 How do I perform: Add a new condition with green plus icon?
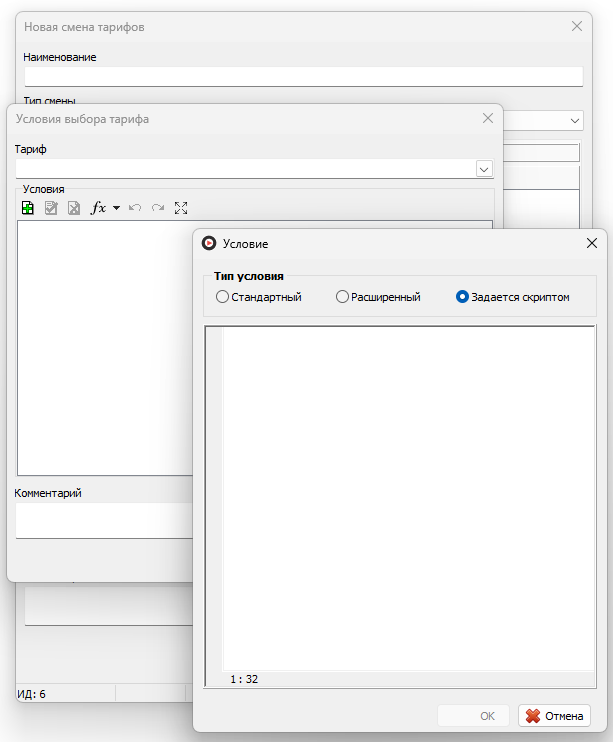pyautogui.click(x=27, y=208)
